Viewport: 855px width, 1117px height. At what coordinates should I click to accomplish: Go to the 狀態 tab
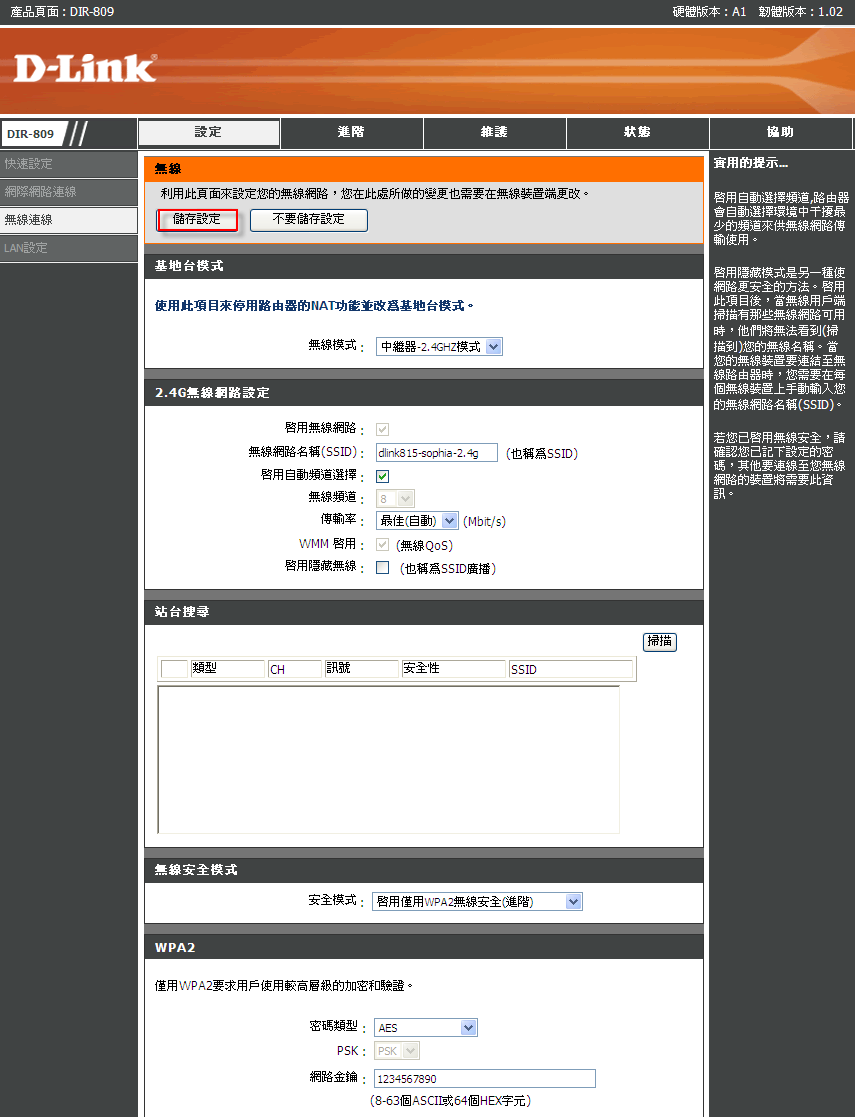[x=637, y=133]
